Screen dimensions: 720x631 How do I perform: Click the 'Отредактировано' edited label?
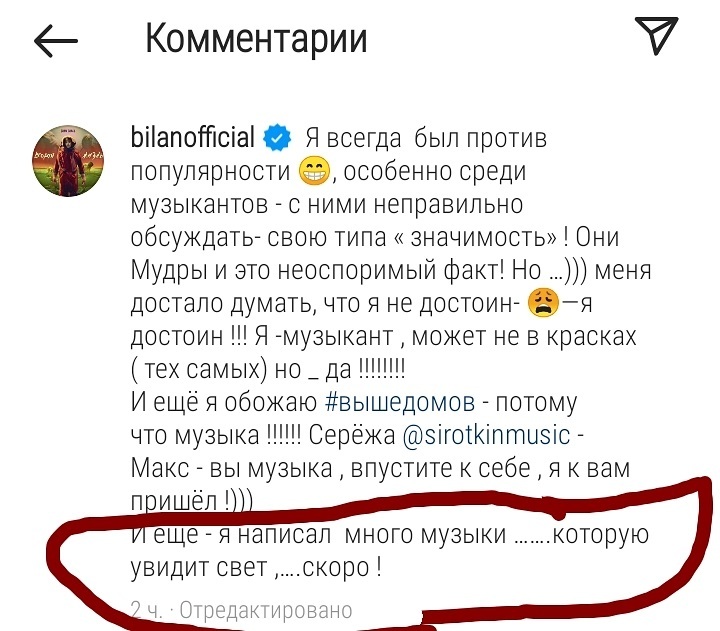pos(266,610)
